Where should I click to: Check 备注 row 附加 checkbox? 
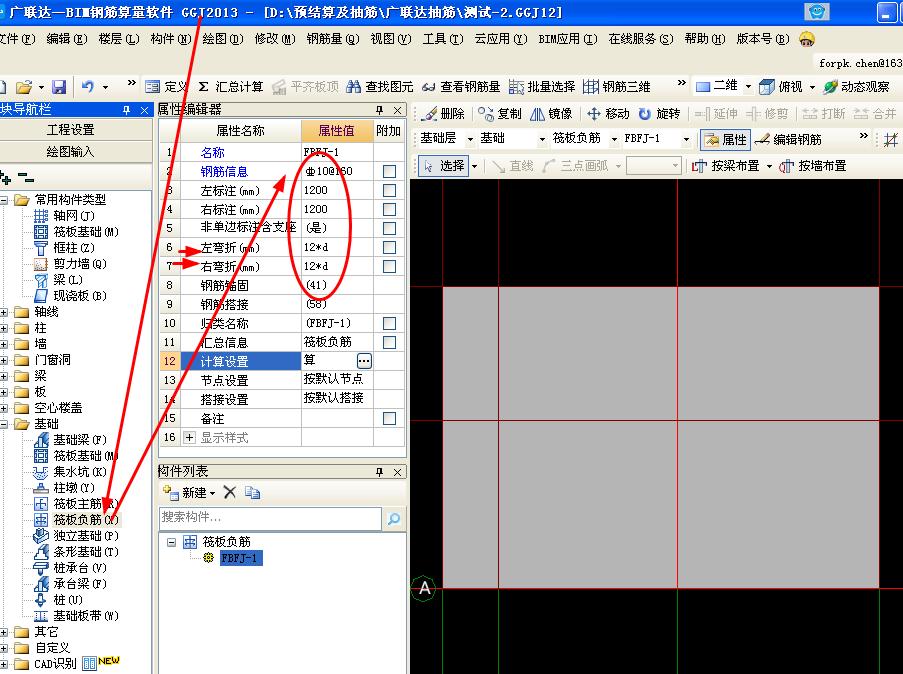click(x=389, y=418)
